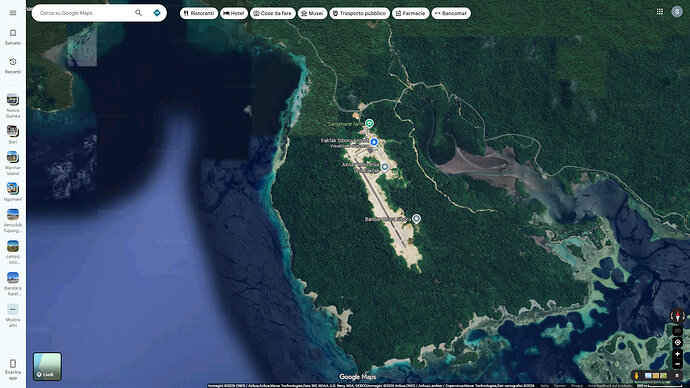690x388 pixels.
Task: Open recent place Aeroclub Tupung
Action: coord(13,221)
